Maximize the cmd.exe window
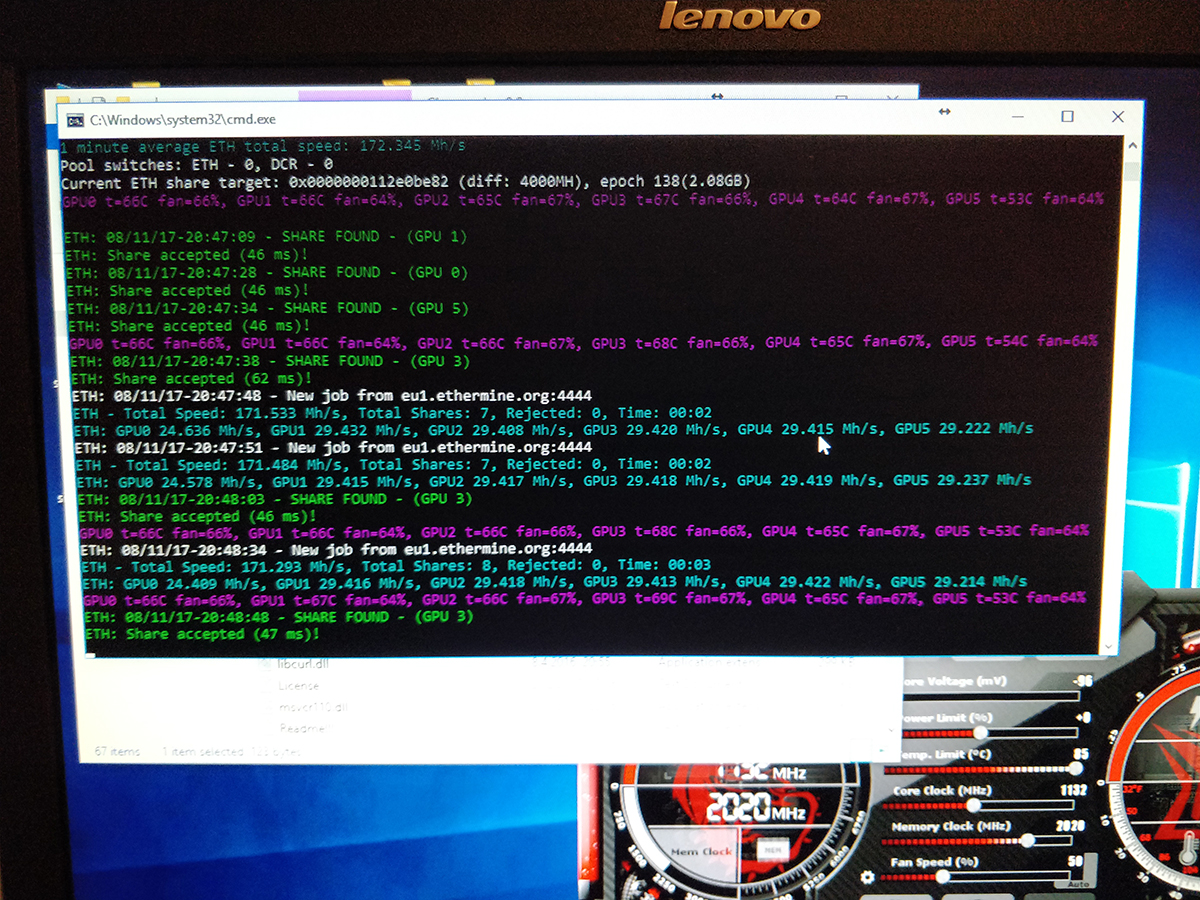1200x900 pixels. point(1067,116)
